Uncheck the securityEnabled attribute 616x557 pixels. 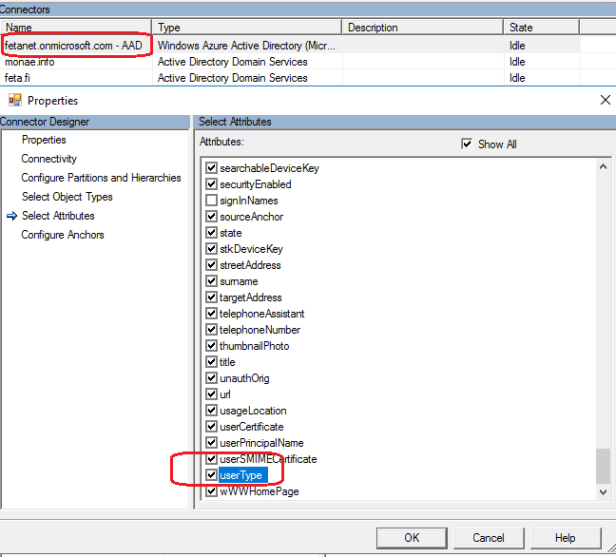(x=211, y=185)
